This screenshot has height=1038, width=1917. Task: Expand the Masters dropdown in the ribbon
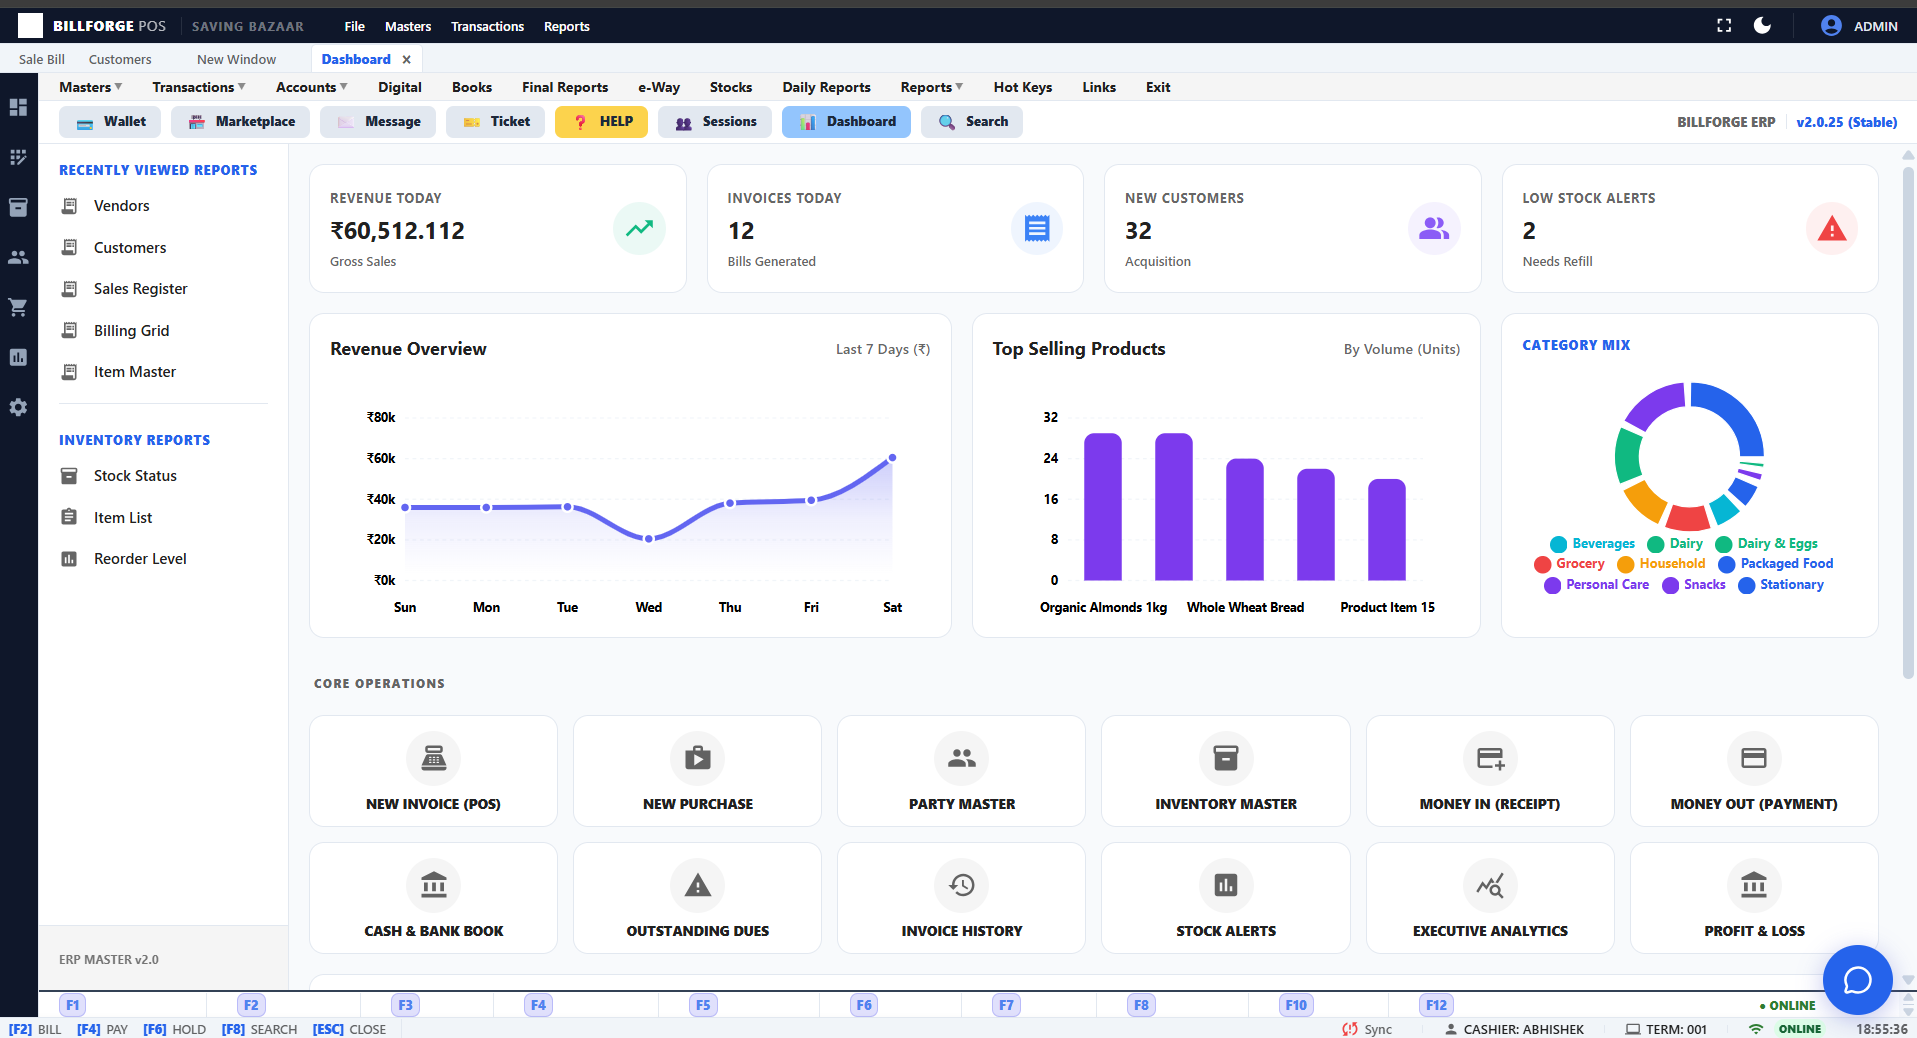click(89, 87)
